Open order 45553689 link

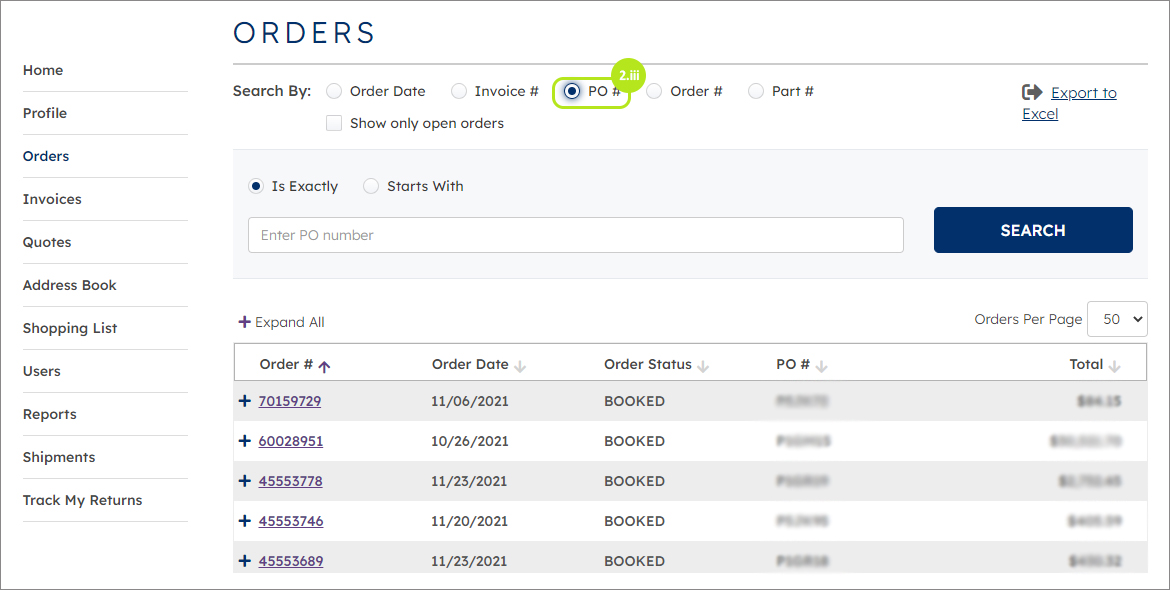tap(291, 561)
